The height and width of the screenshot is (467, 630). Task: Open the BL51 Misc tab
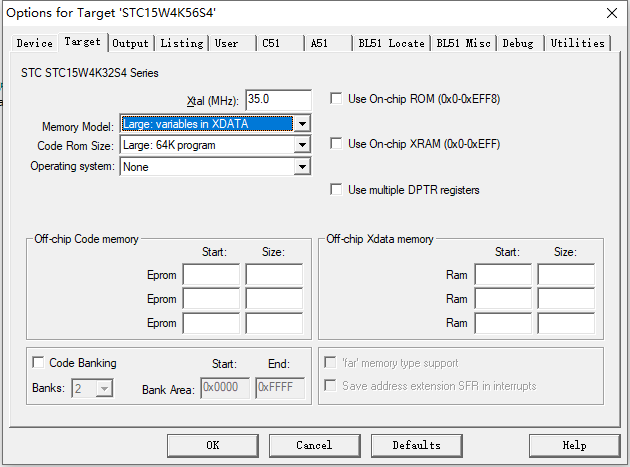tap(463, 43)
